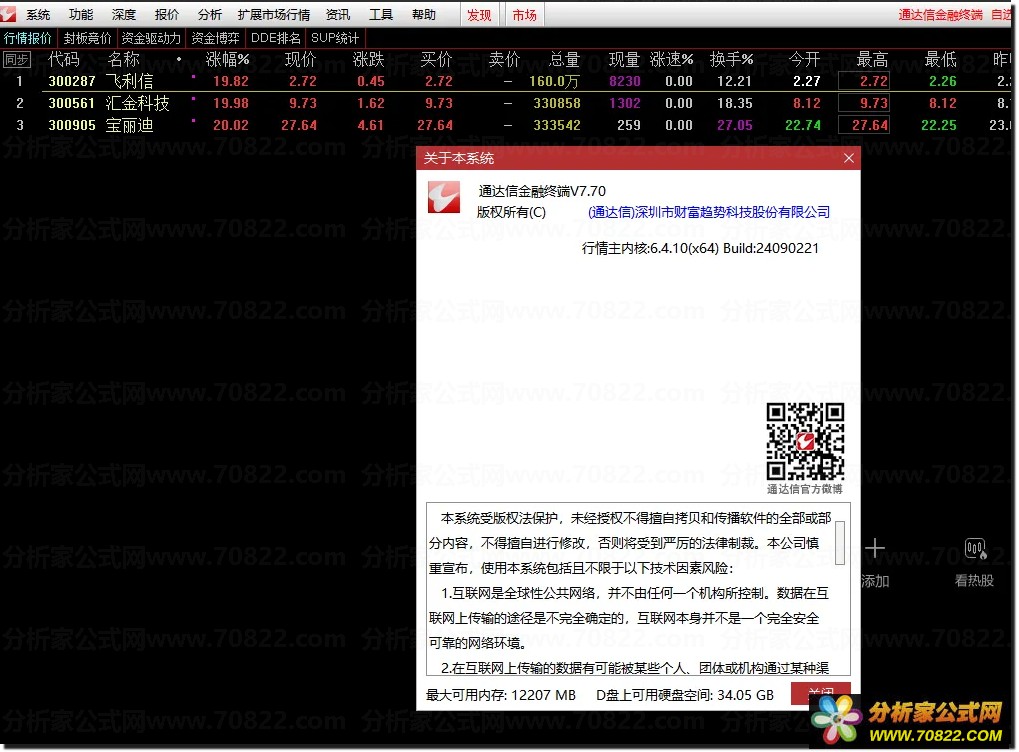Sort by the 代码 column header
The image size is (1019, 752).
(x=64, y=60)
